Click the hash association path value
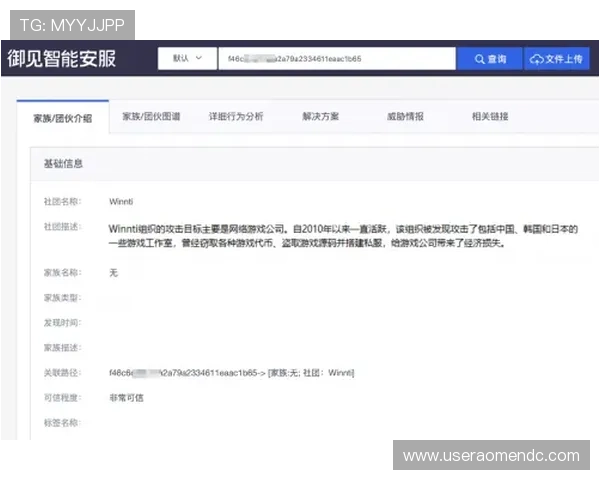Screen dimensions: 600x480 point(232,372)
